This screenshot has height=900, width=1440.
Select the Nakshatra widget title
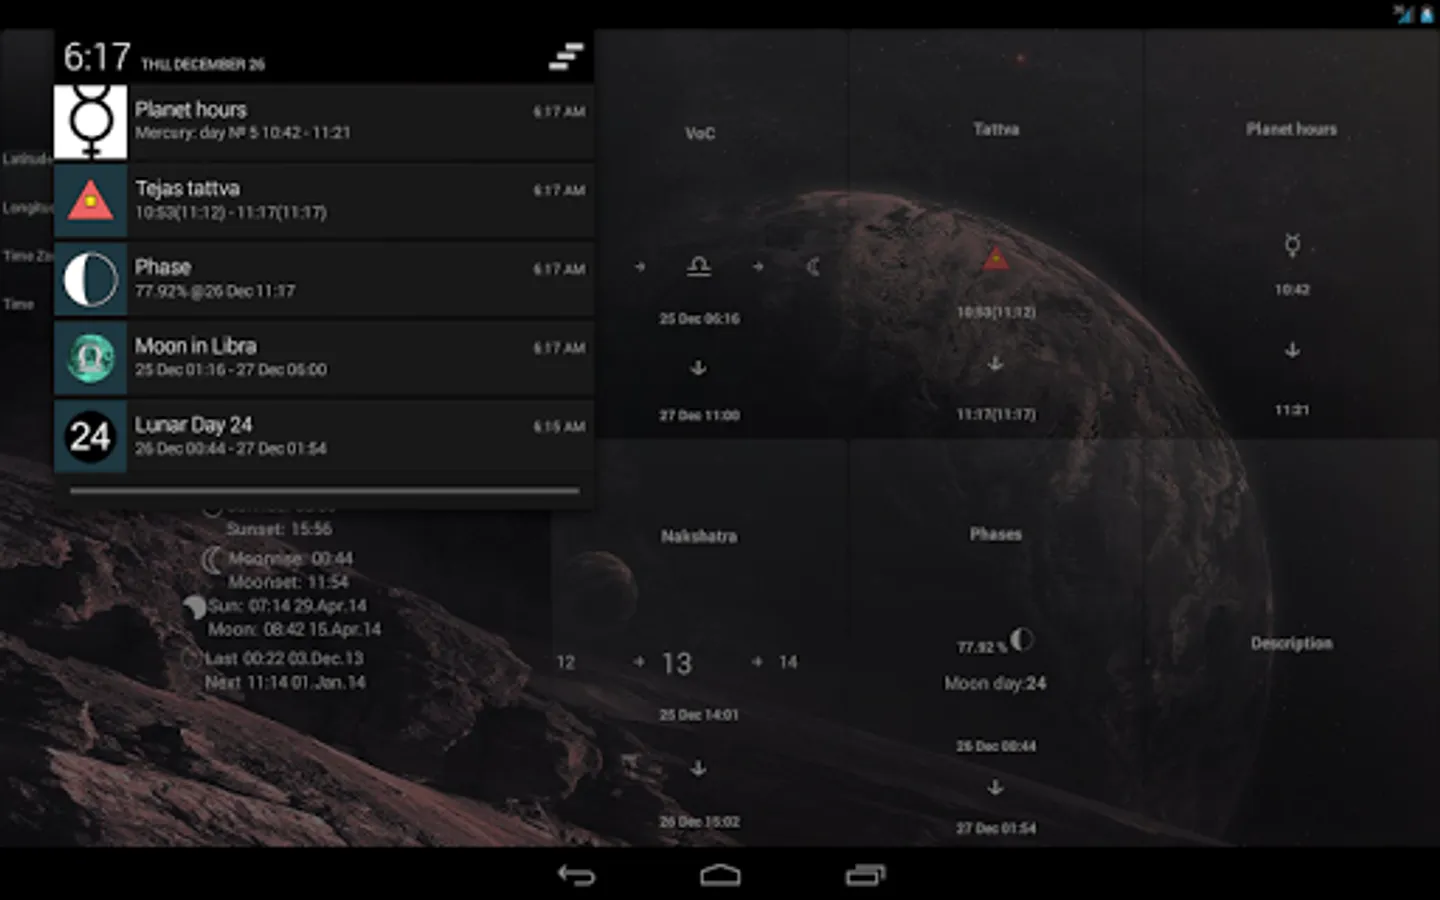699,537
